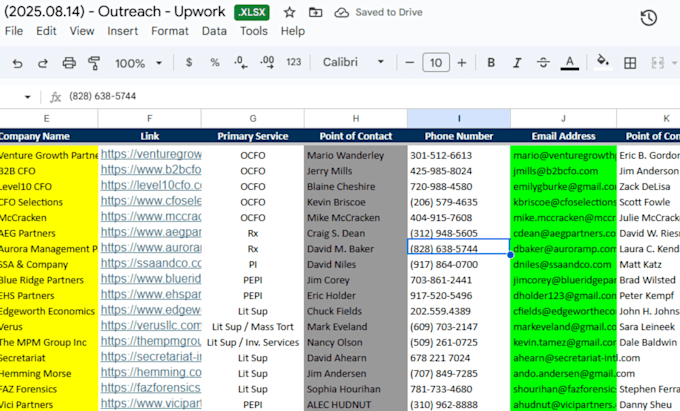Open the File menu
The image size is (680, 411).
tap(14, 31)
